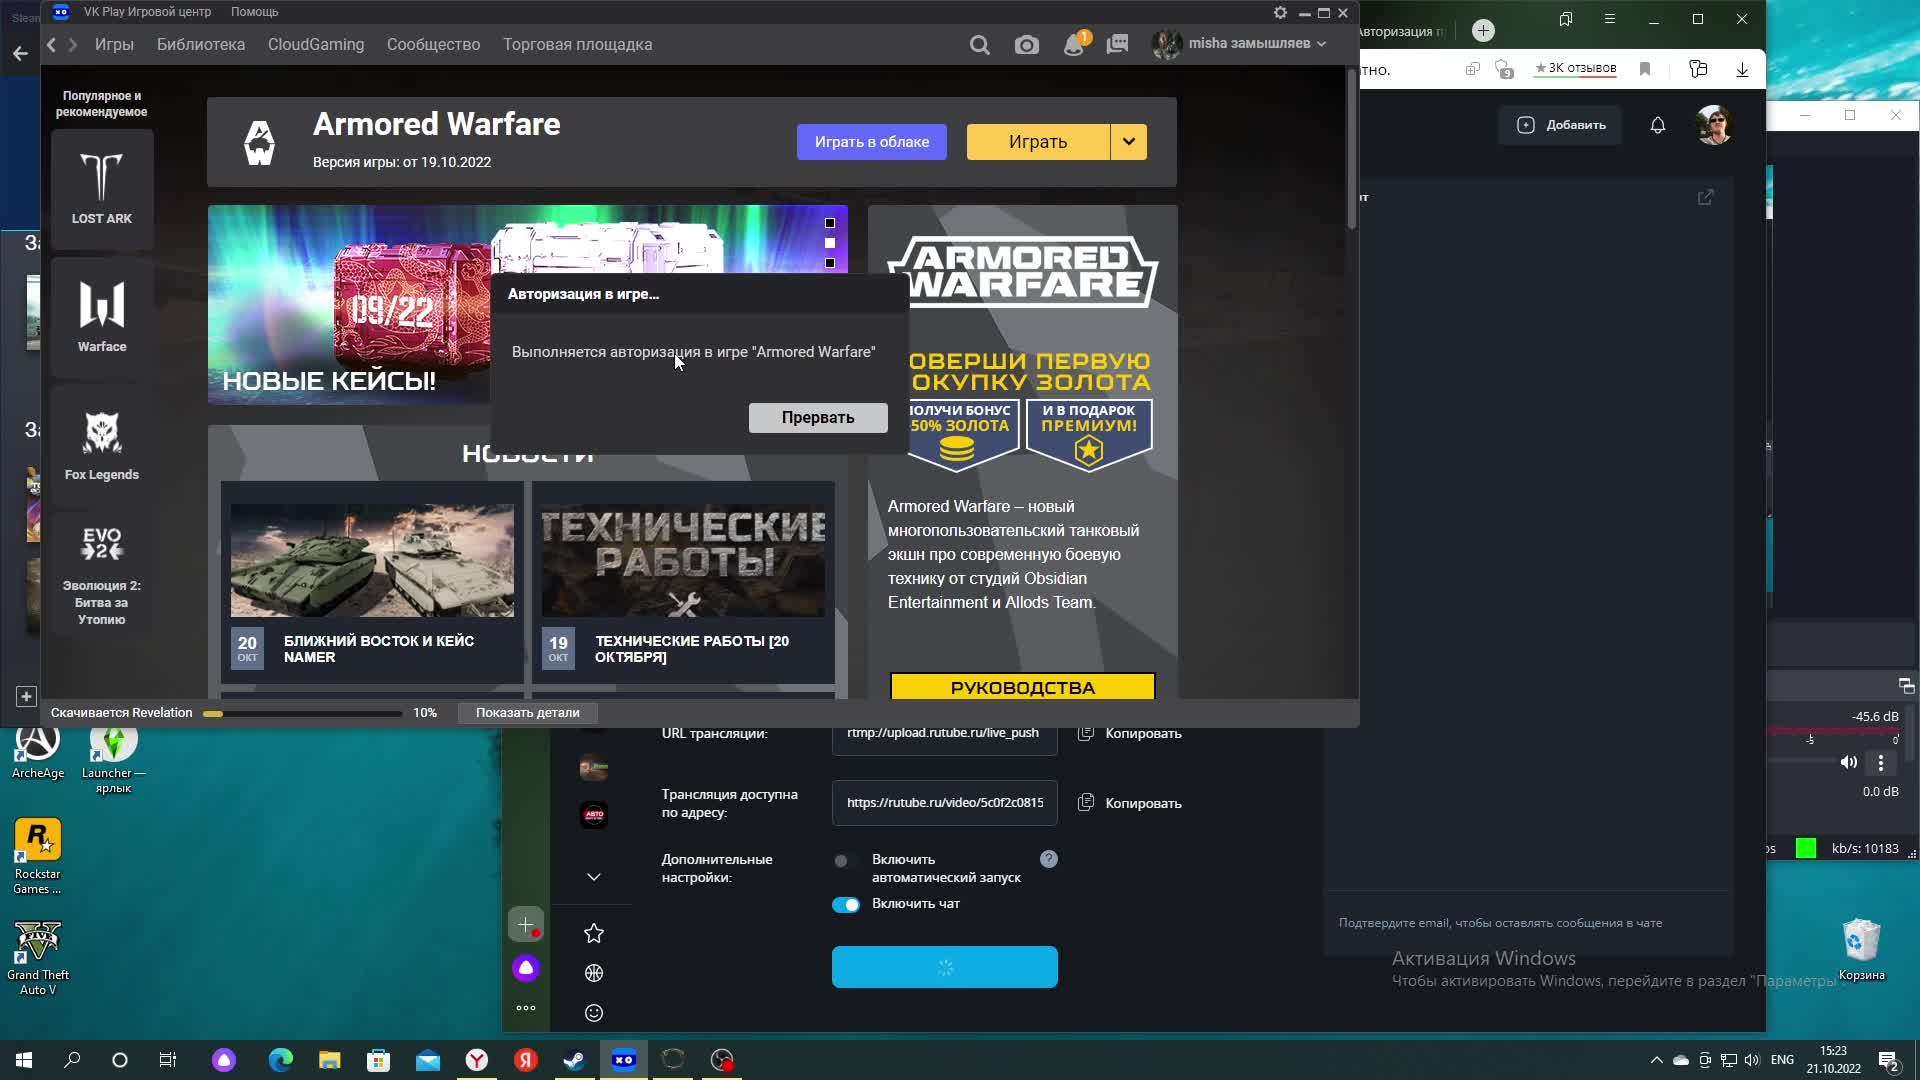The image size is (1920, 1080).
Task: Click the Эволюция 2 sidebar icon
Action: tap(100, 545)
